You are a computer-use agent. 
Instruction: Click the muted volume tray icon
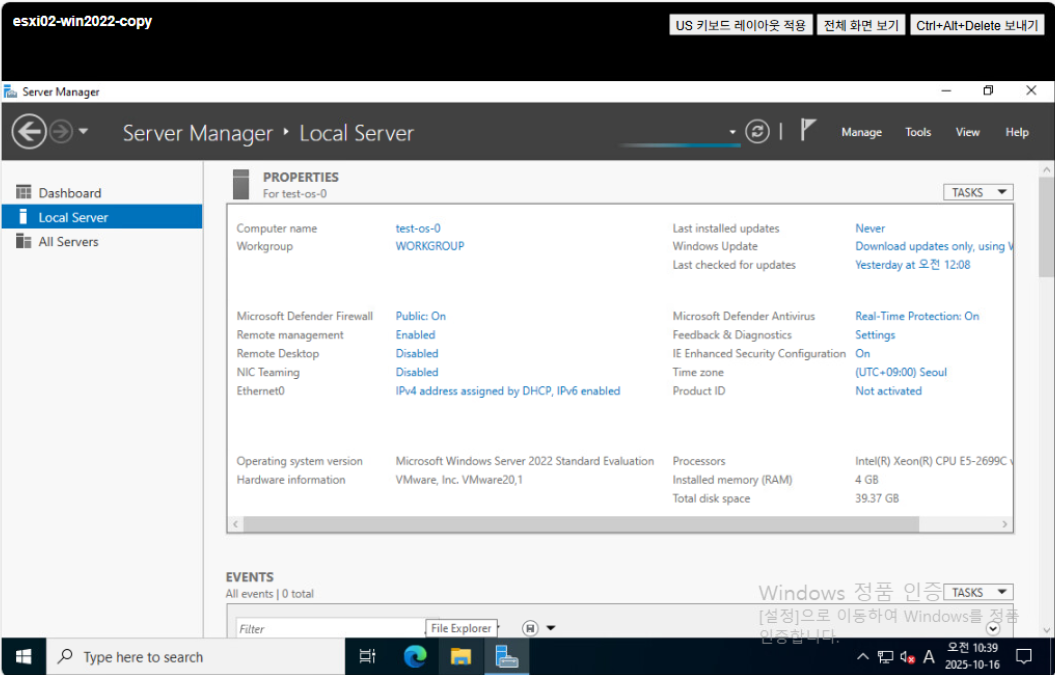click(x=907, y=657)
